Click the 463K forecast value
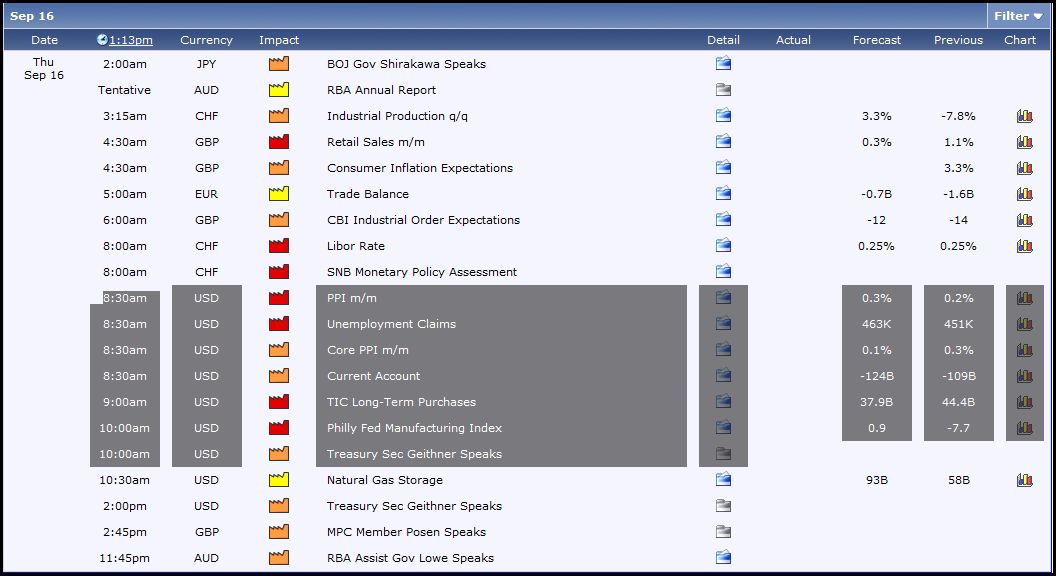 [x=876, y=324]
